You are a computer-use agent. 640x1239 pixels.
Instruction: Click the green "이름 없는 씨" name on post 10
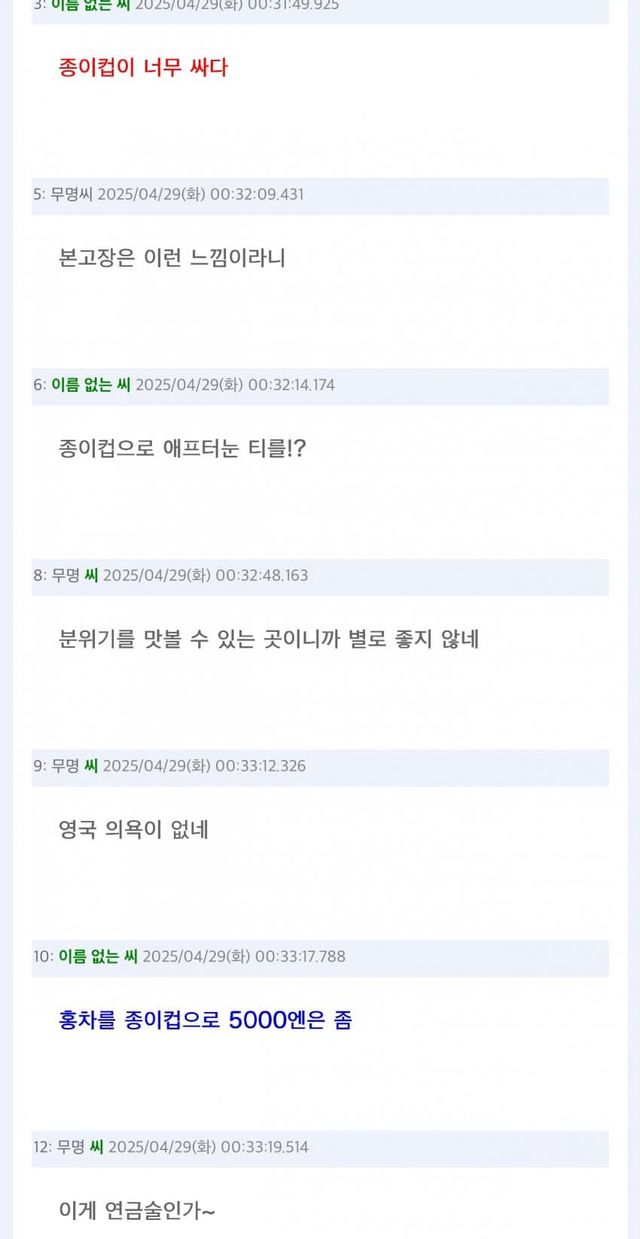pyautogui.click(x=98, y=957)
